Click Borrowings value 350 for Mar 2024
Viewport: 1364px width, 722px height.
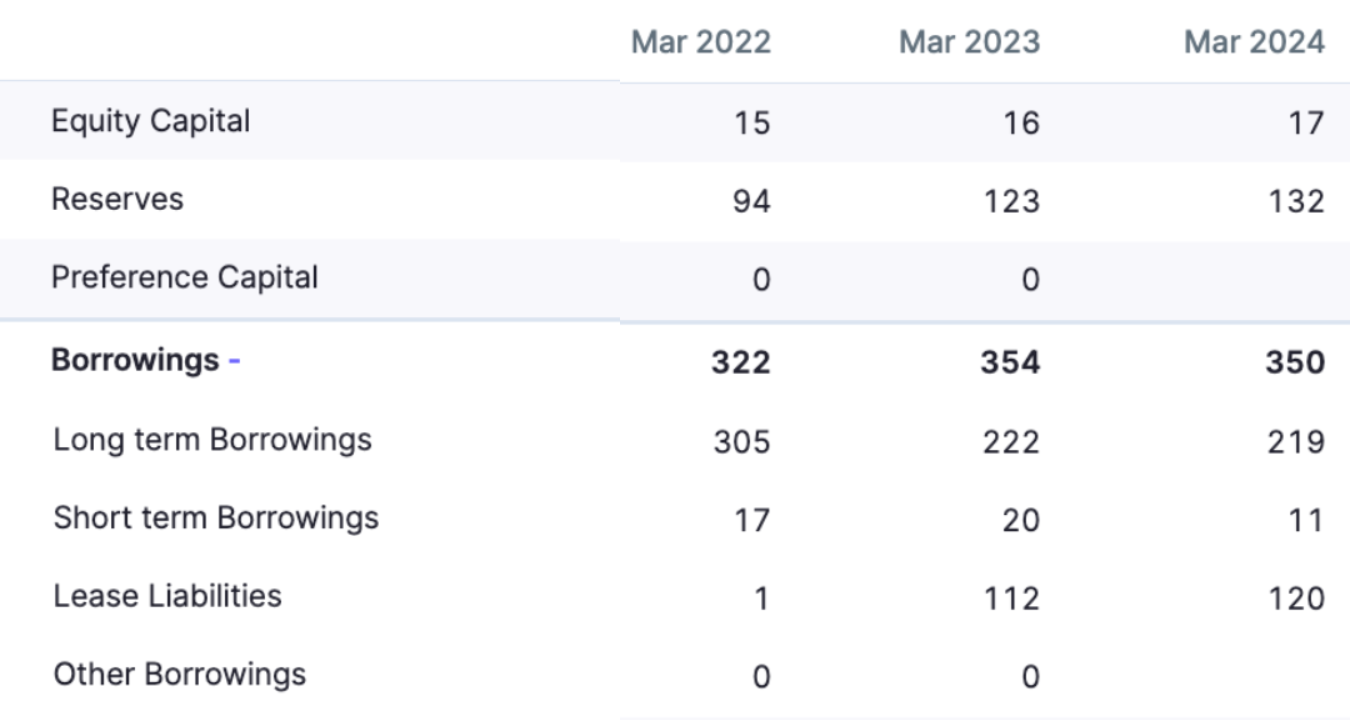point(1295,361)
